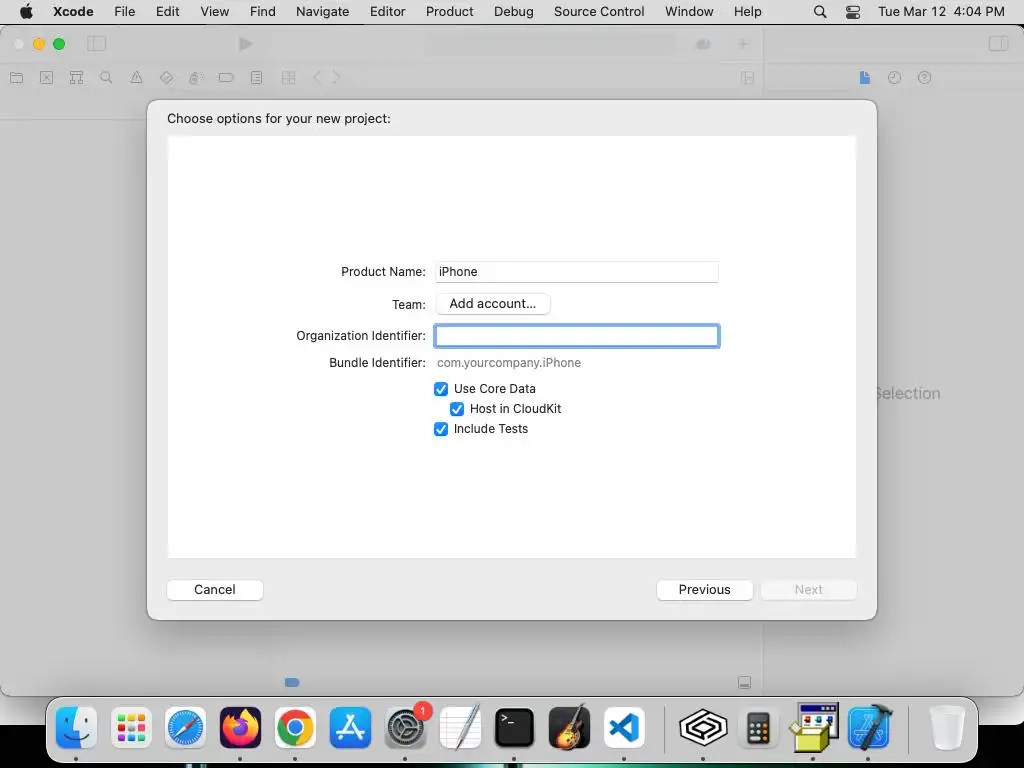The width and height of the screenshot is (1024, 768).
Task: Open Spotlight search in menu bar
Action: coord(820,12)
